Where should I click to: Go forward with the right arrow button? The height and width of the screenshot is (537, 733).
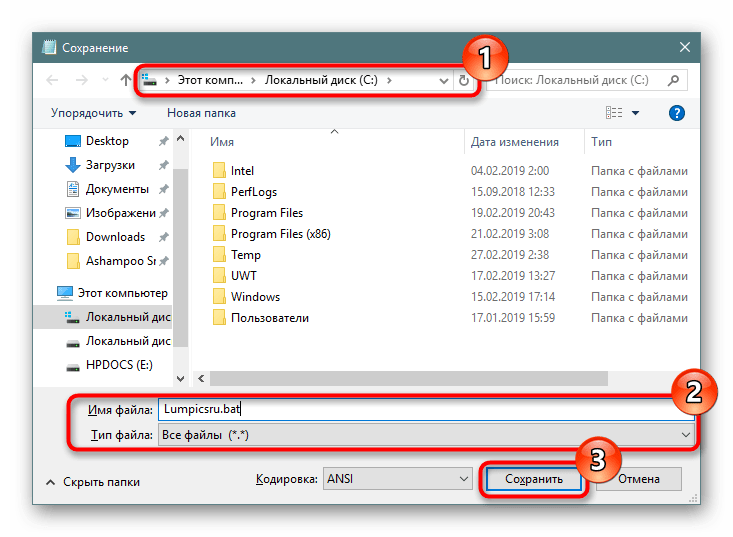click(82, 80)
